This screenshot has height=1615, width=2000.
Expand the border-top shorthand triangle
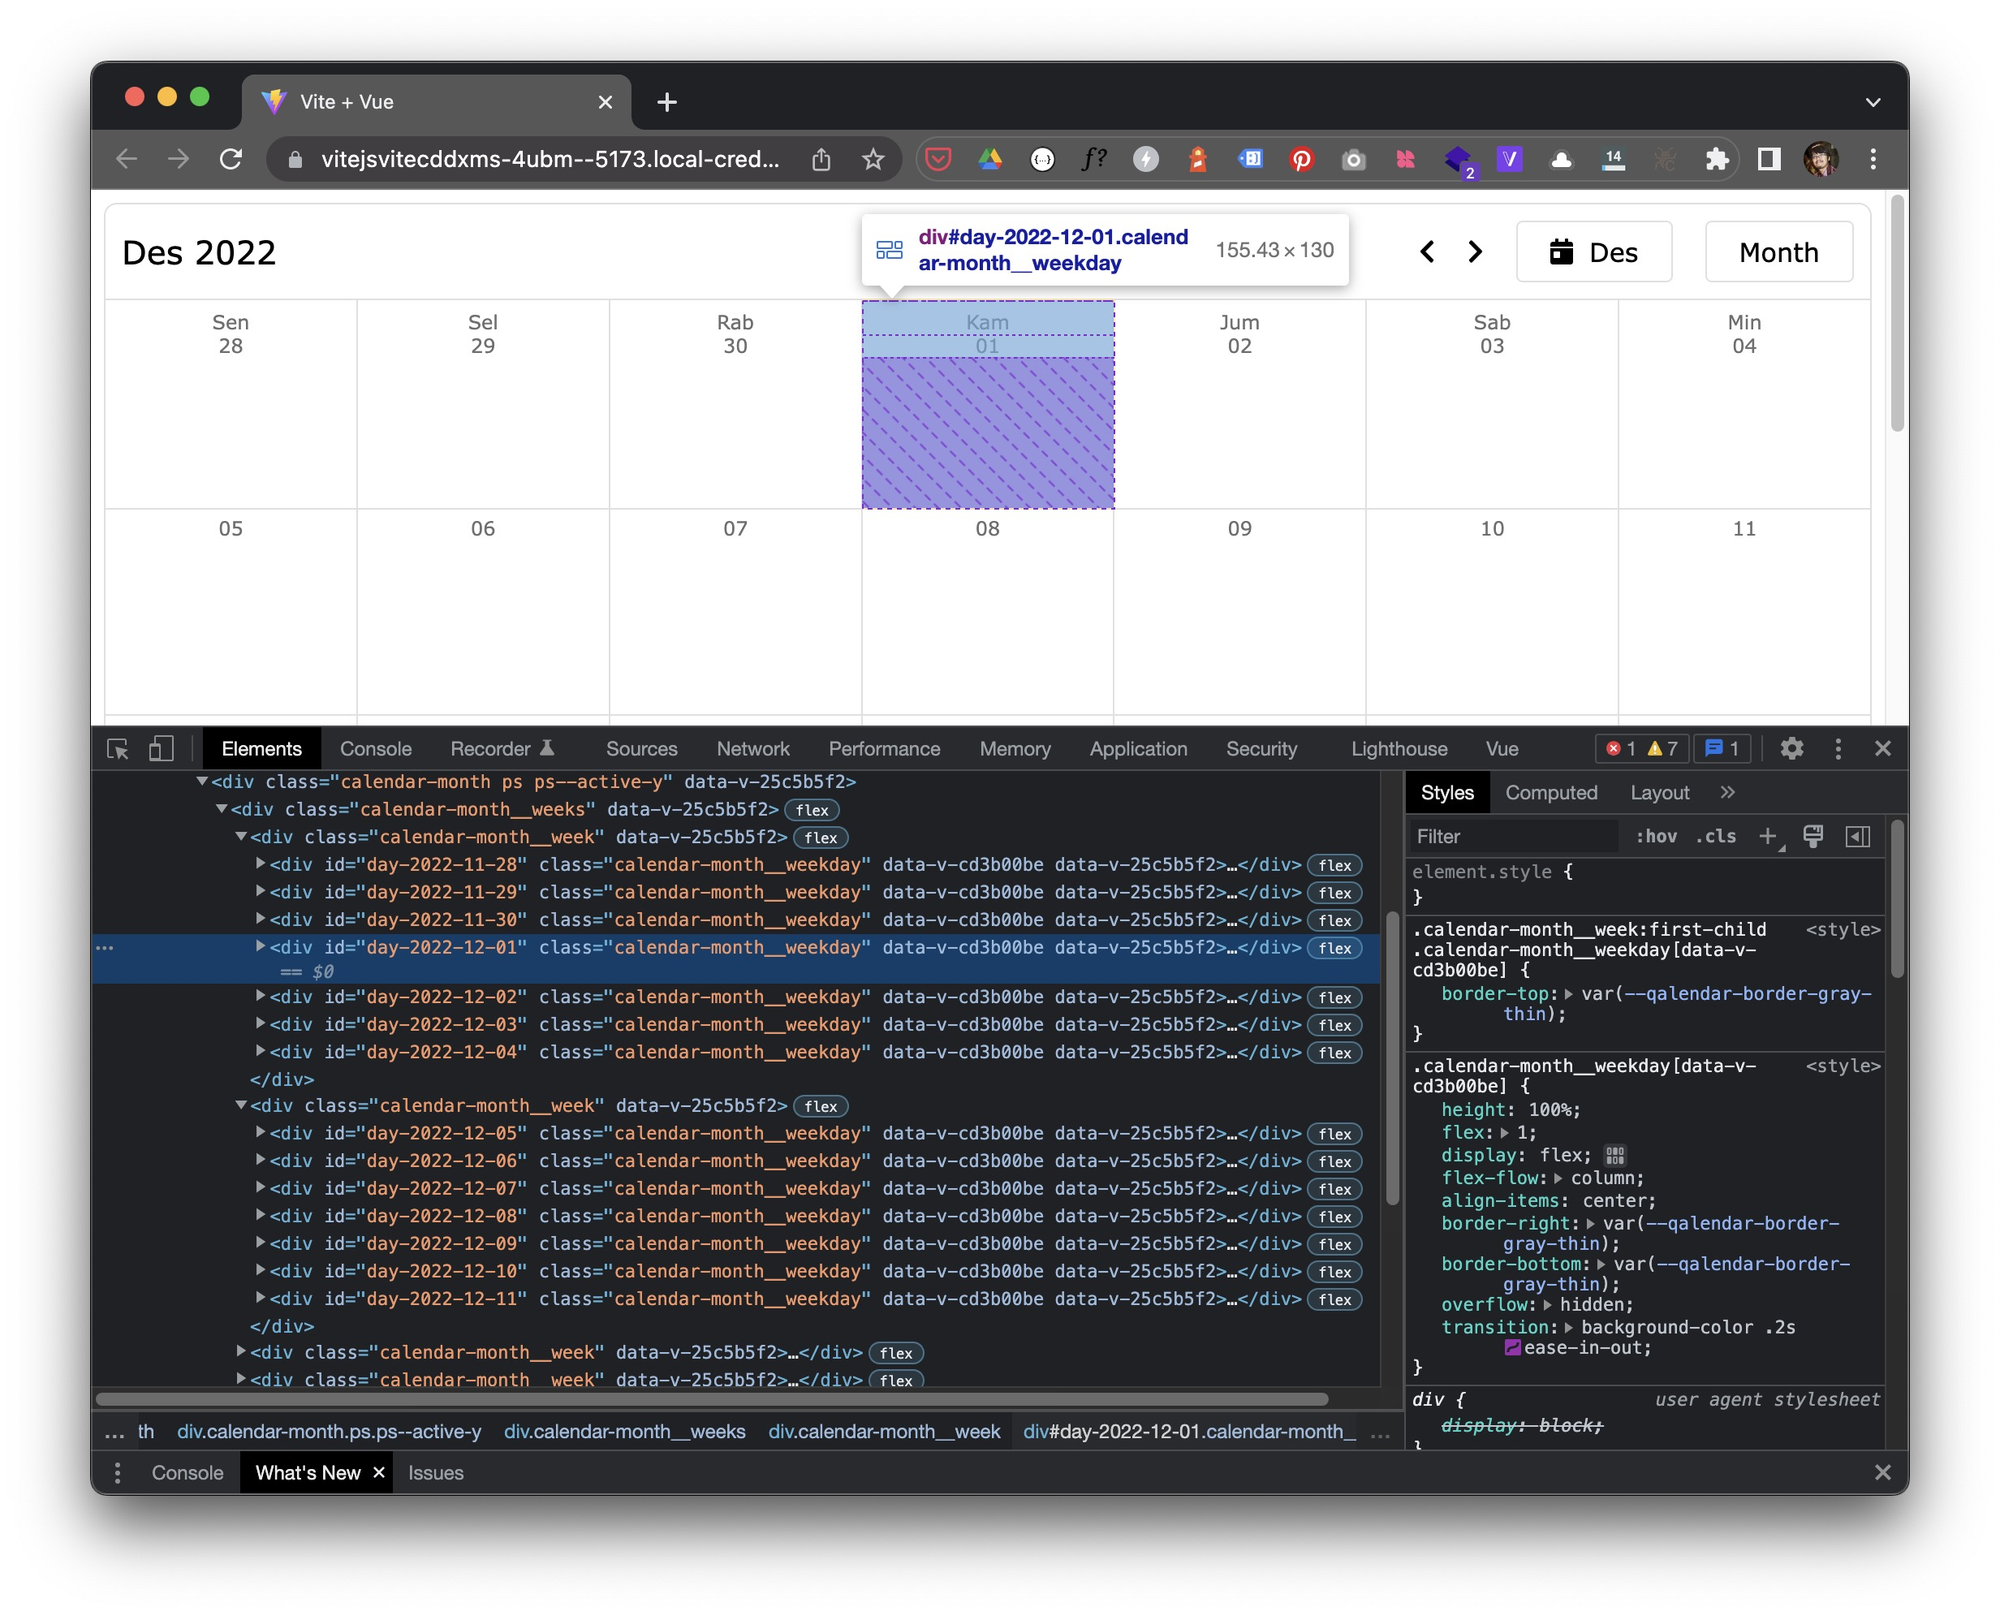(1568, 994)
